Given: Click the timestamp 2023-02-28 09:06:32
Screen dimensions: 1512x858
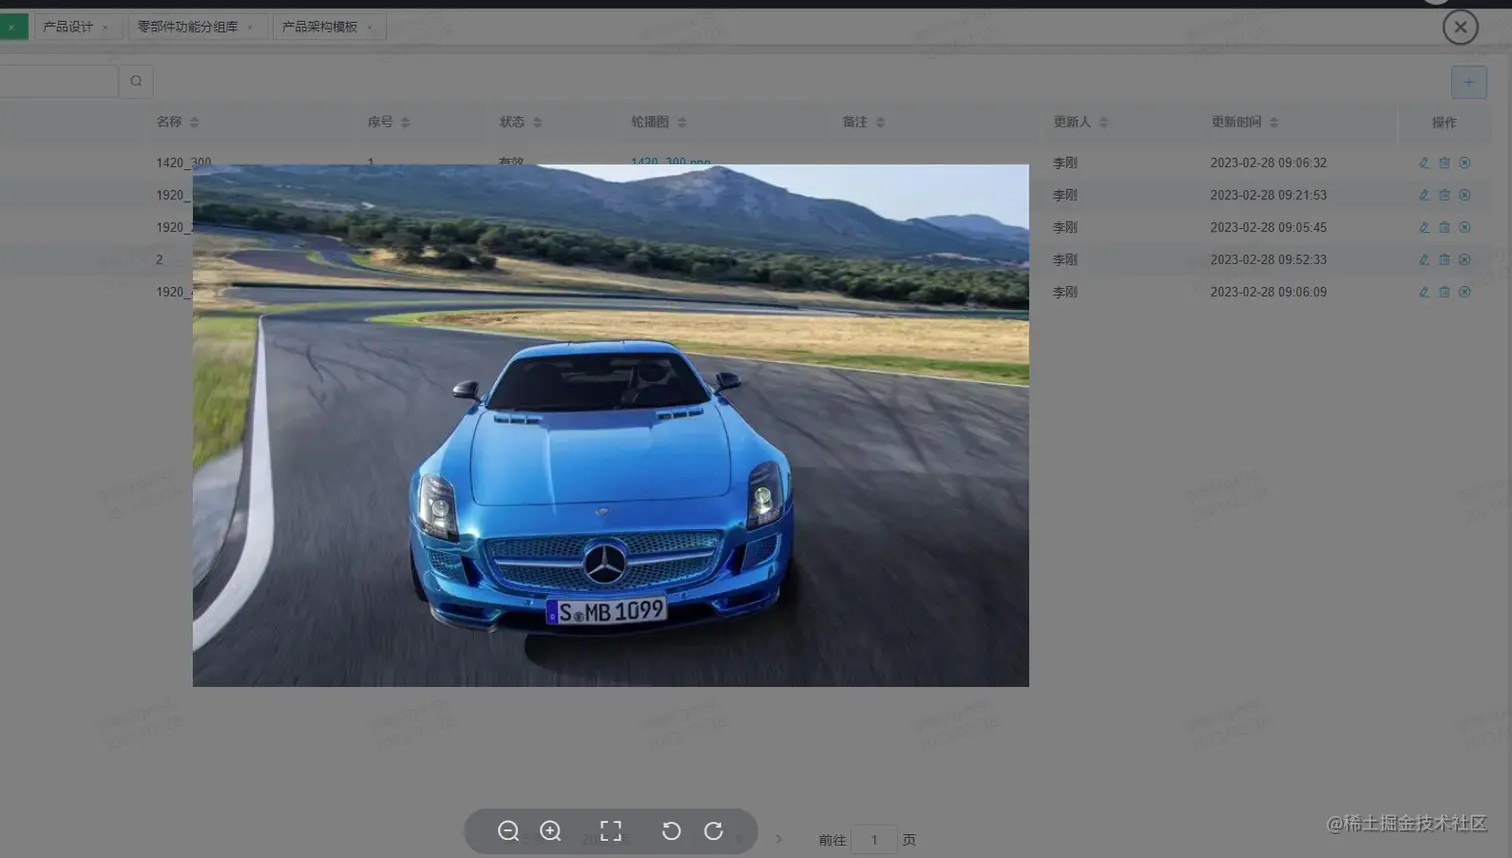Looking at the screenshot, I should 1268,163.
